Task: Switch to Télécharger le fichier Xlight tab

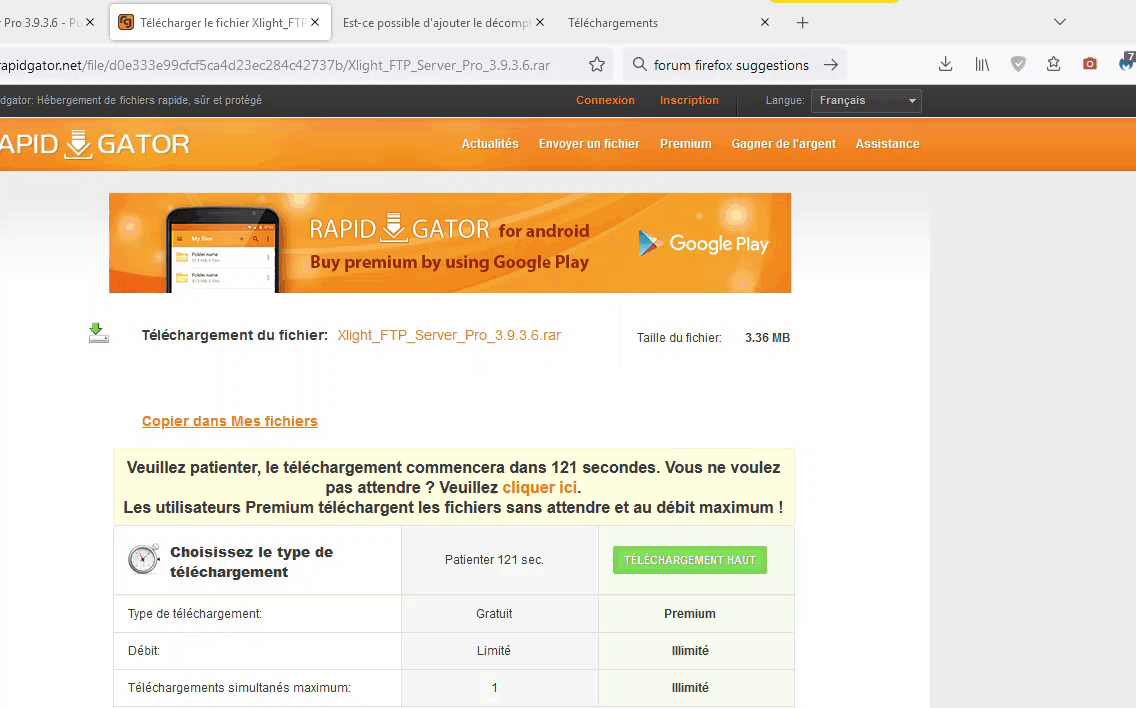Action: pyautogui.click(x=222, y=22)
